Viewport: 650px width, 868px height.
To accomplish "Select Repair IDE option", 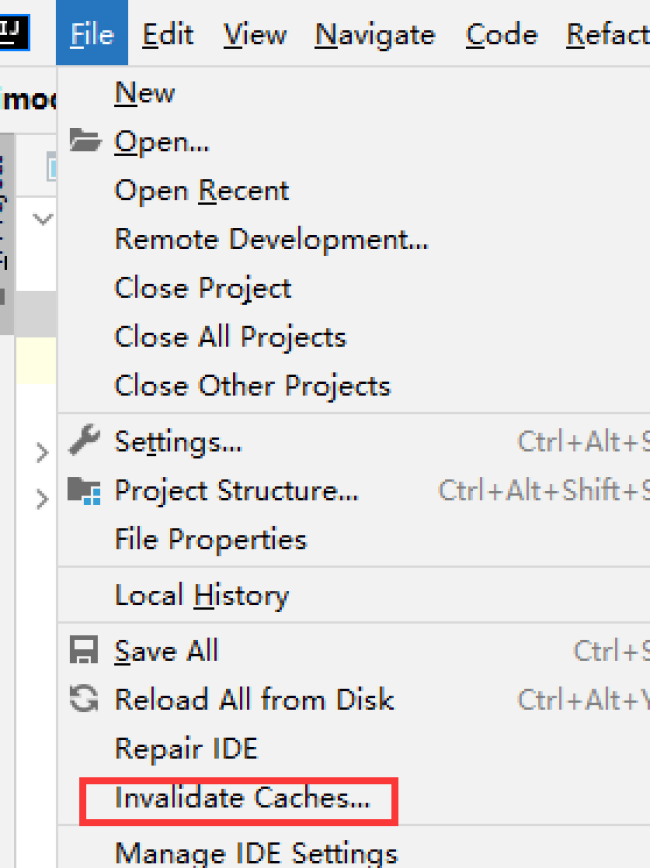I will click(186, 748).
